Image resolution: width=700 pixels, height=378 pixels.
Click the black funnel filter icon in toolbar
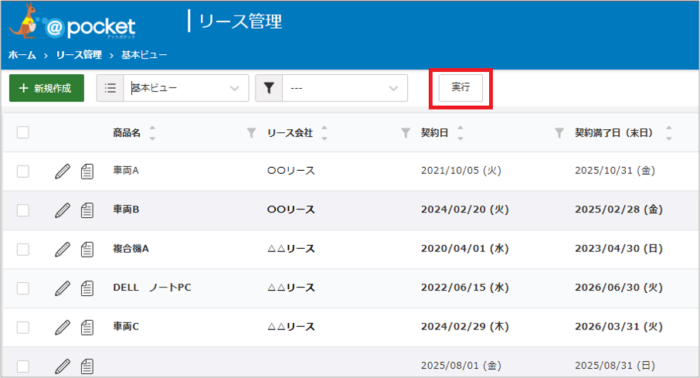pos(269,88)
